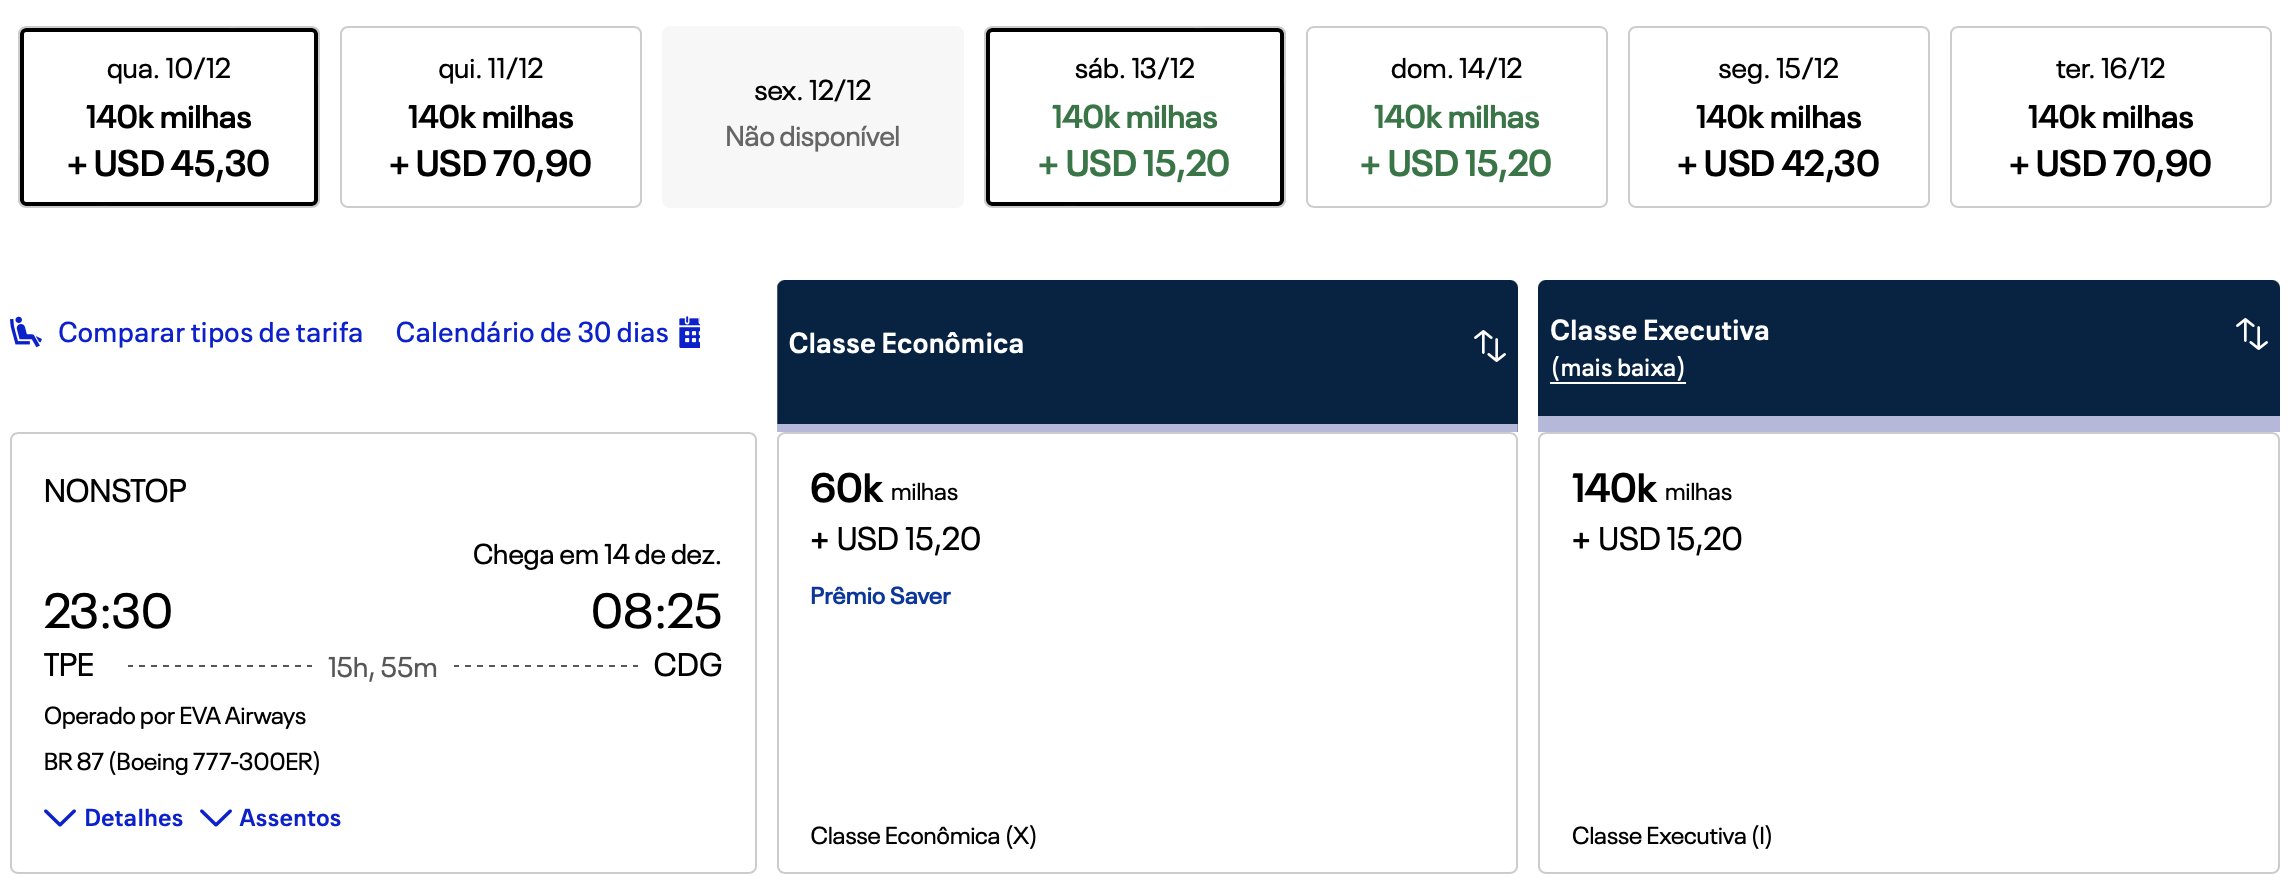Sort by Classe Executiva using the arrows icon

pyautogui.click(x=2251, y=333)
